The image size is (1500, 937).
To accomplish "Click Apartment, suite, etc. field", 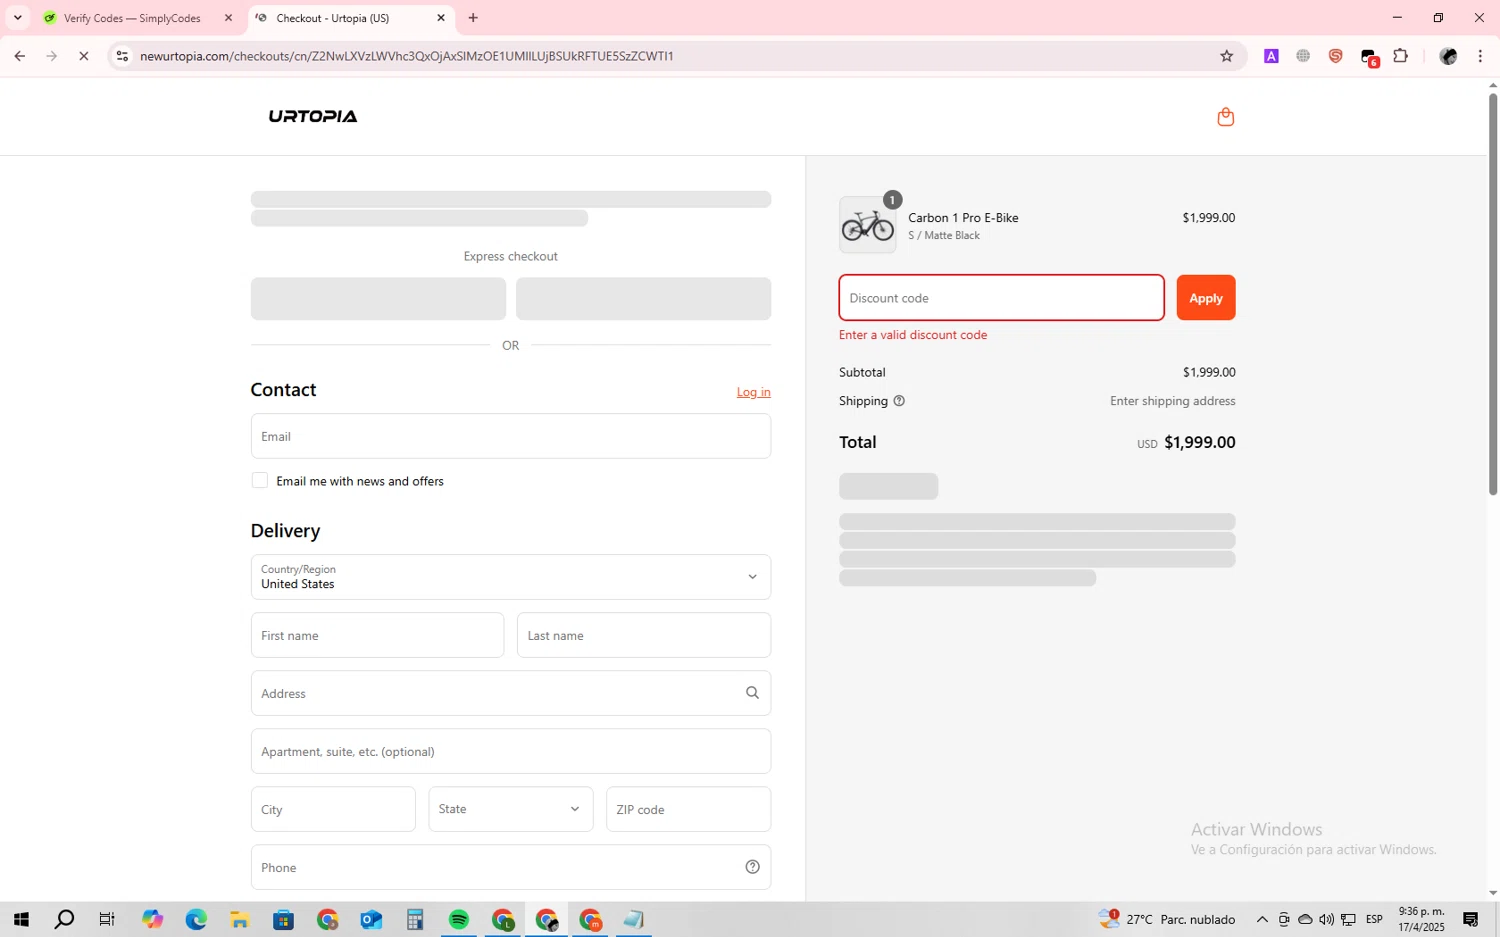I will pyautogui.click(x=511, y=751).
